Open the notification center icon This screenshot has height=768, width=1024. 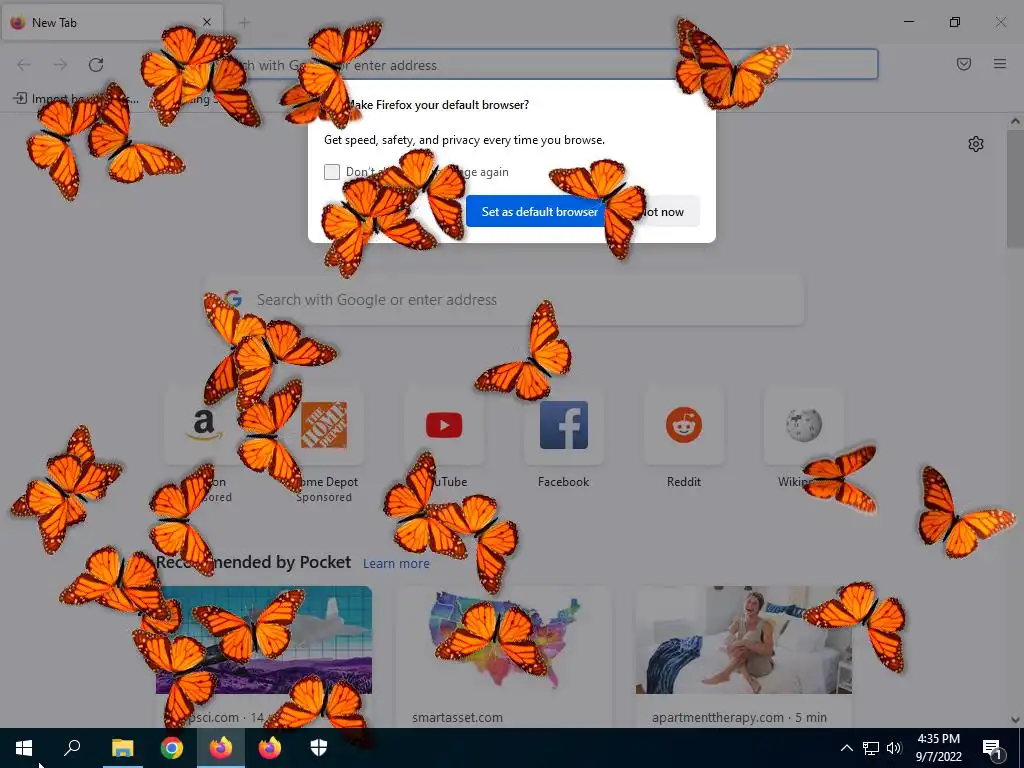[x=993, y=748]
